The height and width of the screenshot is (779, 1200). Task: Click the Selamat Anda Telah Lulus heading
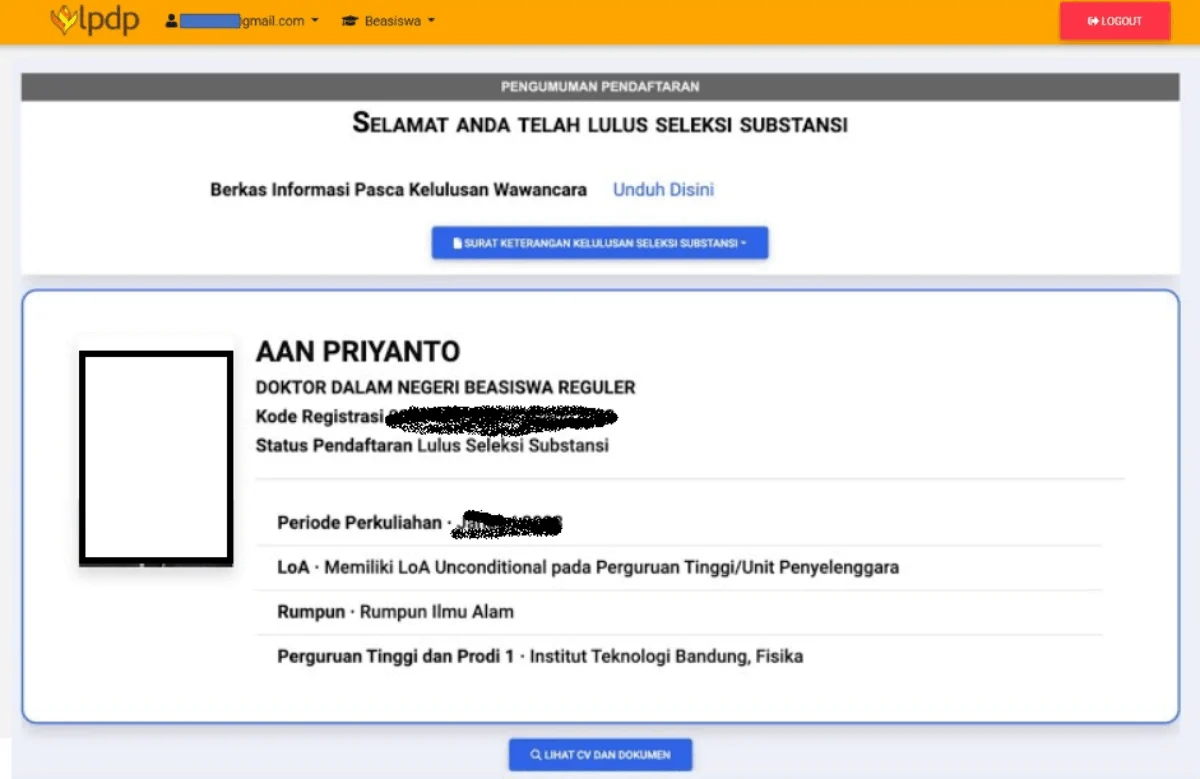600,124
